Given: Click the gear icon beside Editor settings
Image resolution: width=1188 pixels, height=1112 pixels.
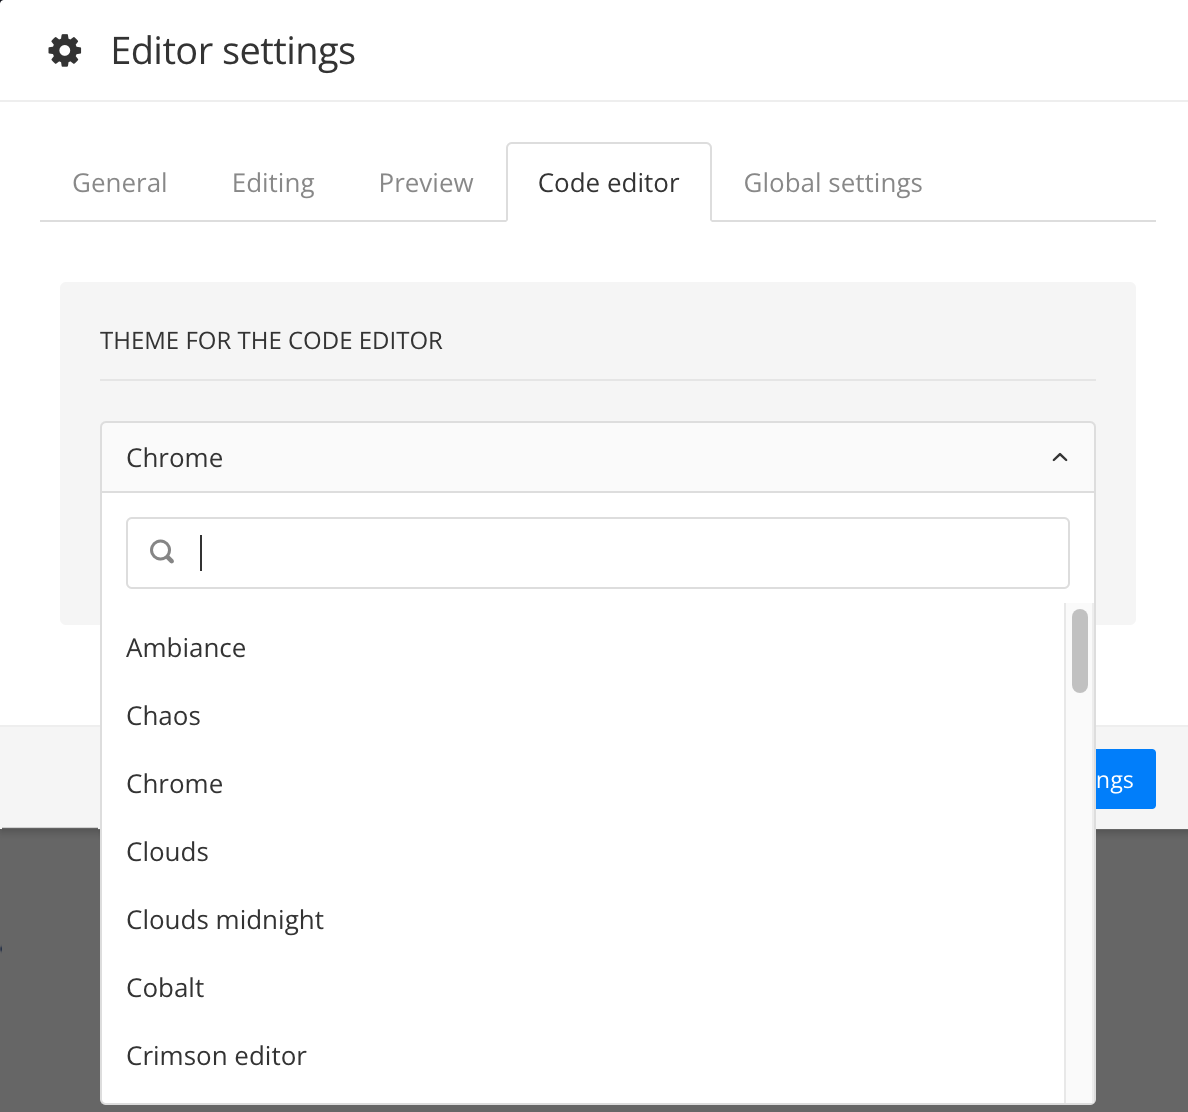Looking at the screenshot, I should click(64, 50).
